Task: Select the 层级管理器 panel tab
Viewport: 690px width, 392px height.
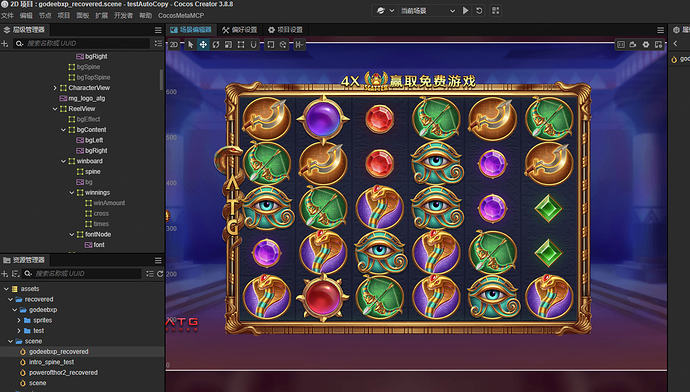Action: pos(24,30)
